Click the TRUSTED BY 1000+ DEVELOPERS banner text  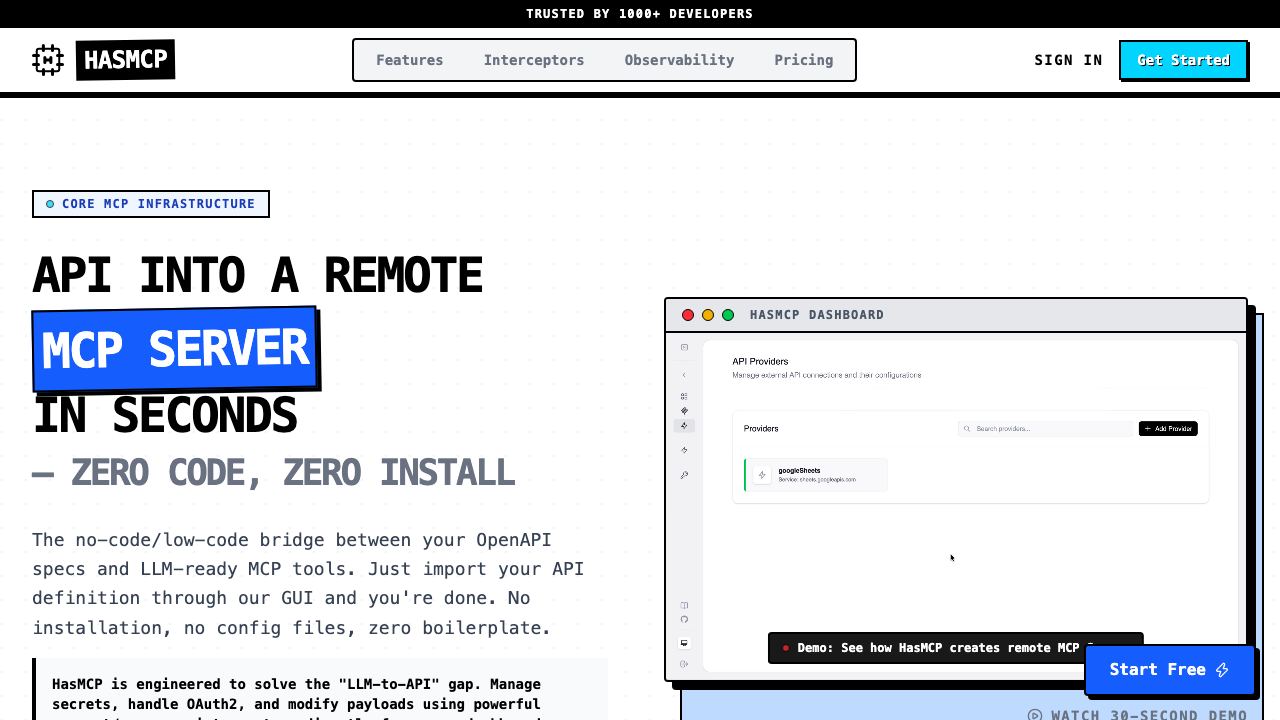(640, 14)
